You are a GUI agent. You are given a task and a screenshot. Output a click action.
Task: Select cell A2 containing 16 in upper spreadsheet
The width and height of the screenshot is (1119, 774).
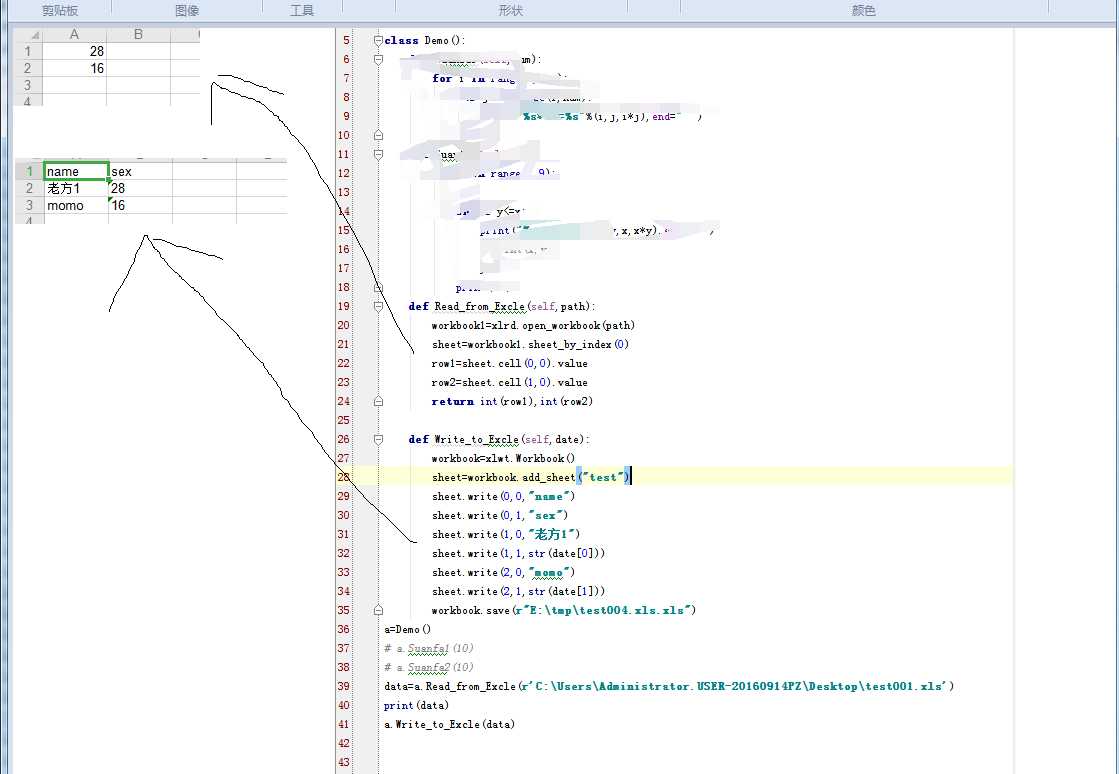[74, 68]
